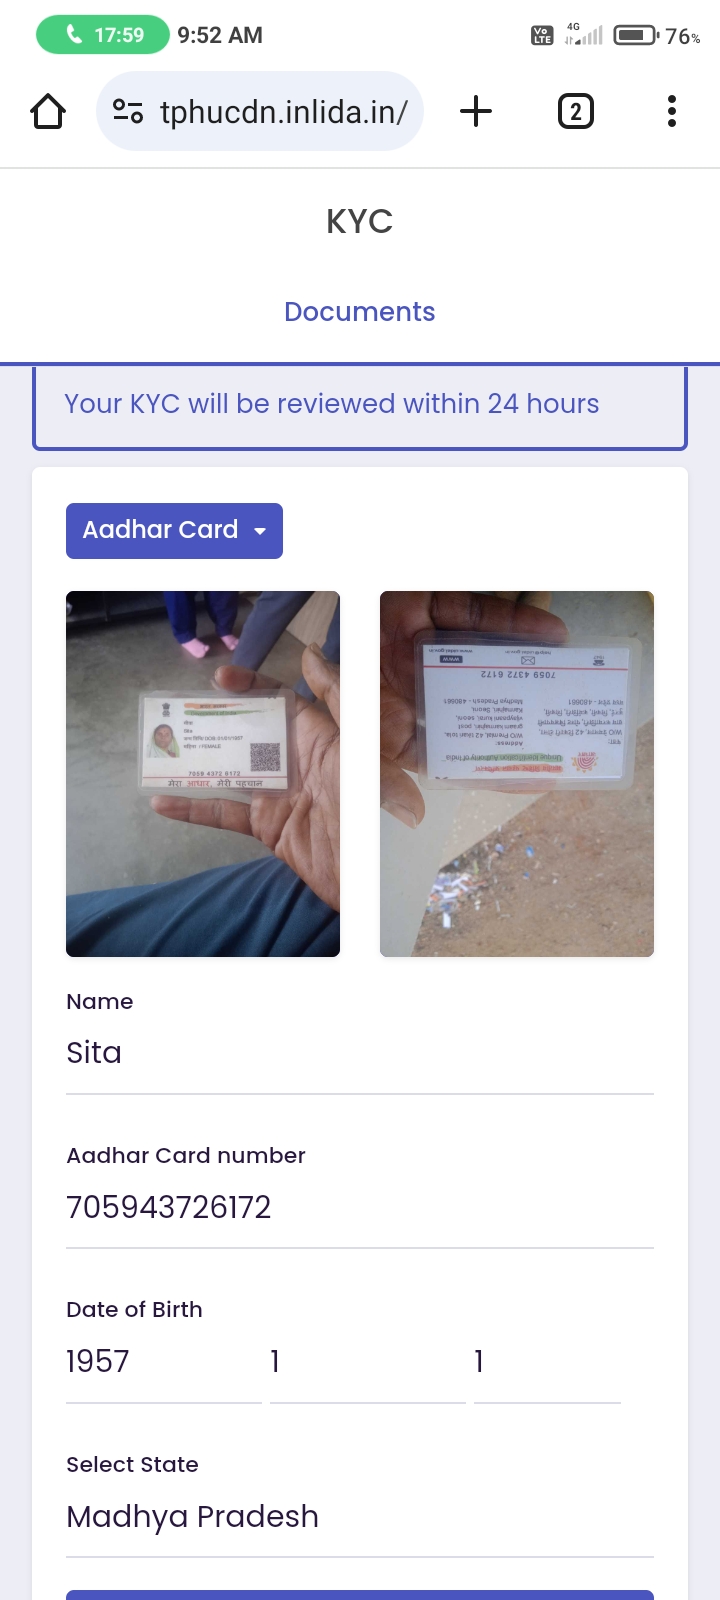Switch to the Documents tab
This screenshot has height=1600, width=720.
pyautogui.click(x=360, y=312)
